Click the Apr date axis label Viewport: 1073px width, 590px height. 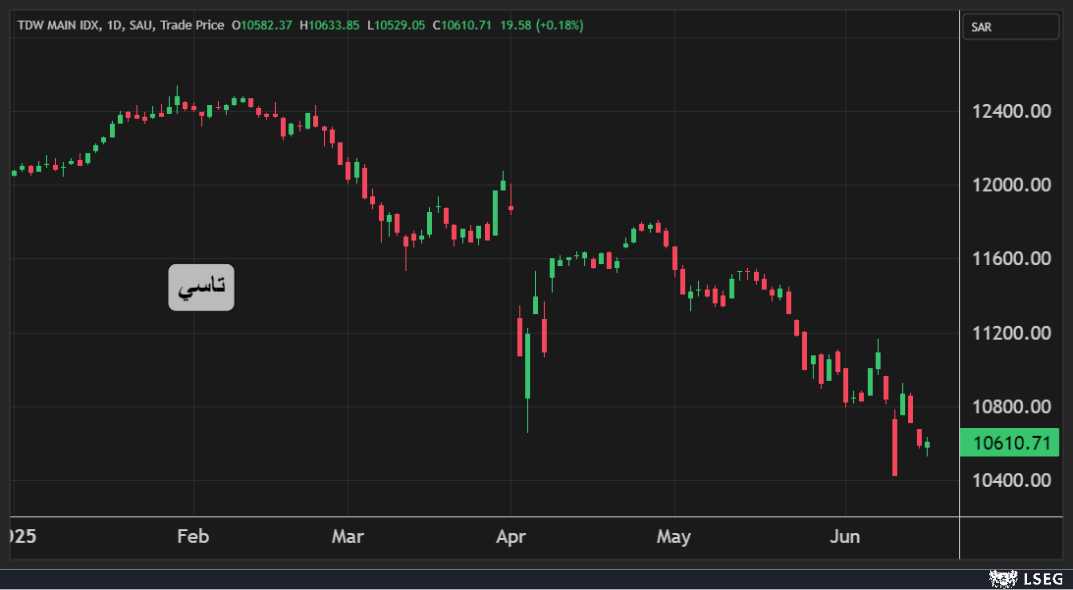point(511,537)
